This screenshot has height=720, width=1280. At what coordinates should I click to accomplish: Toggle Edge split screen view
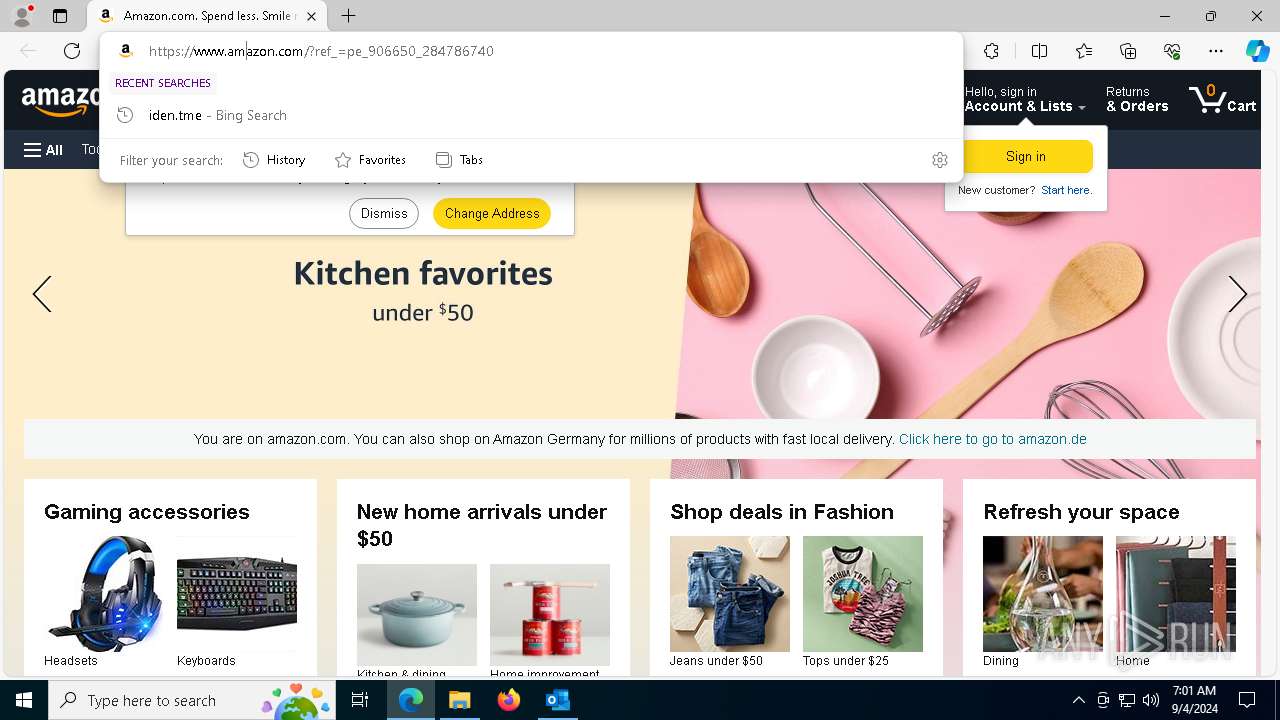[x=1039, y=51]
